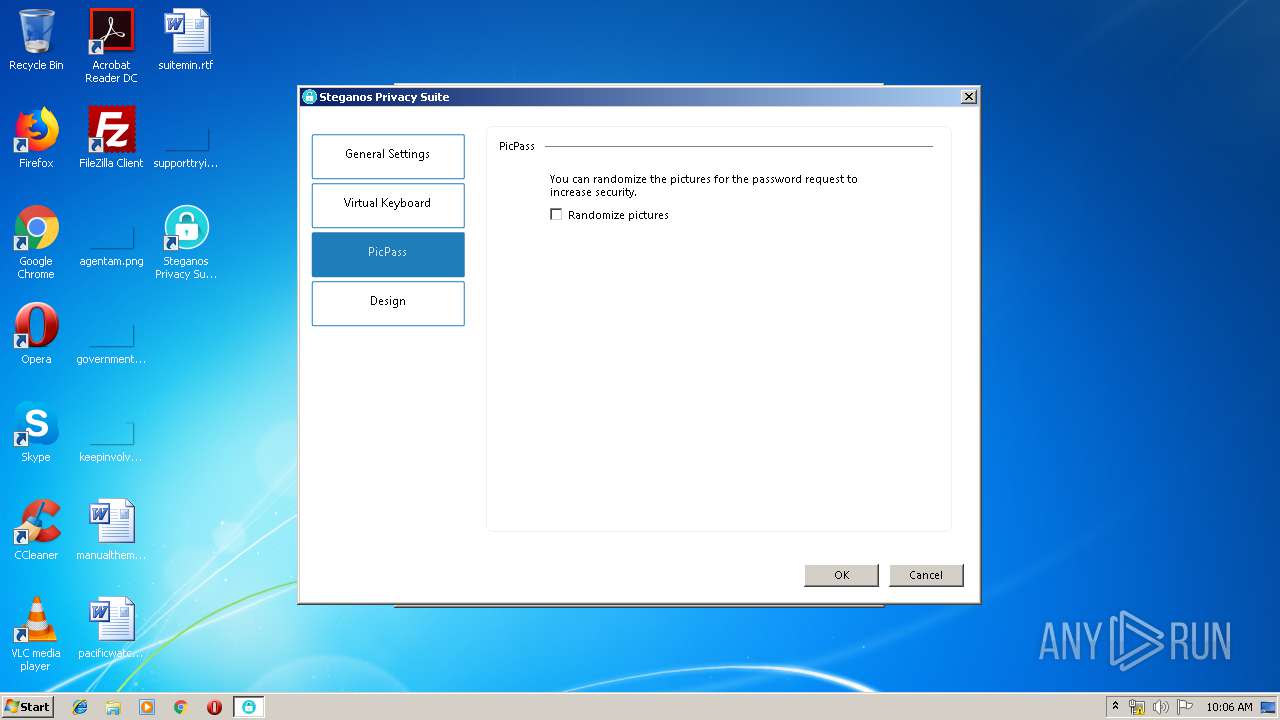1280x720 pixels.
Task: Open Skype desktop shortcut
Action: point(36,432)
